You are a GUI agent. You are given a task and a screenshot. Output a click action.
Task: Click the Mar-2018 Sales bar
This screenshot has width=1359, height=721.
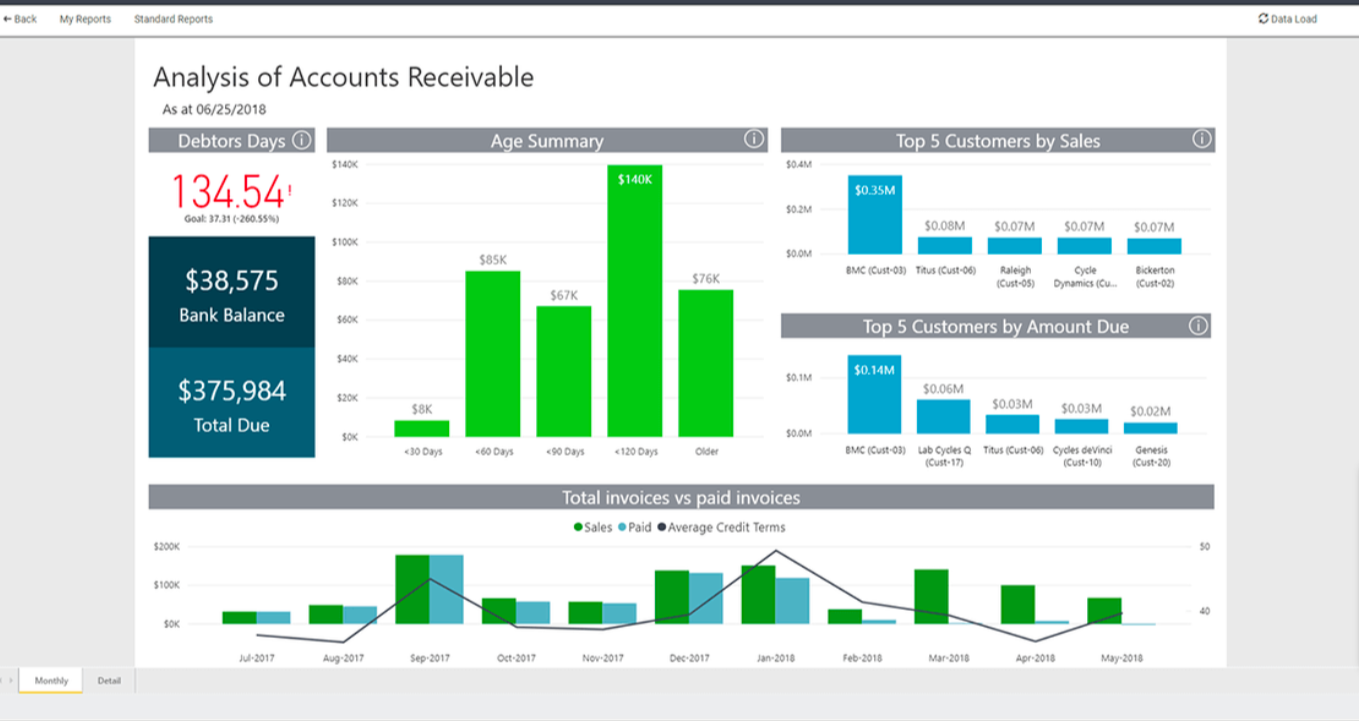[x=931, y=597]
